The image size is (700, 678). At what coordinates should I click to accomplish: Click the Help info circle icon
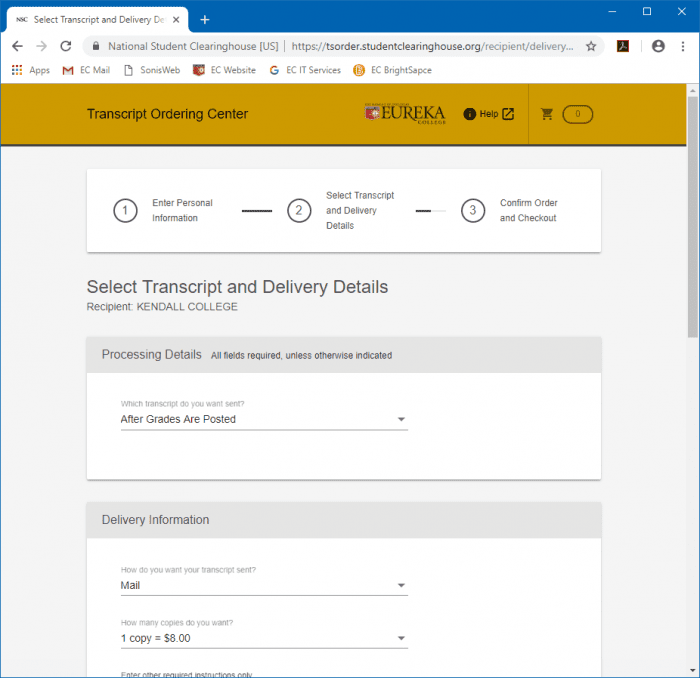[469, 114]
